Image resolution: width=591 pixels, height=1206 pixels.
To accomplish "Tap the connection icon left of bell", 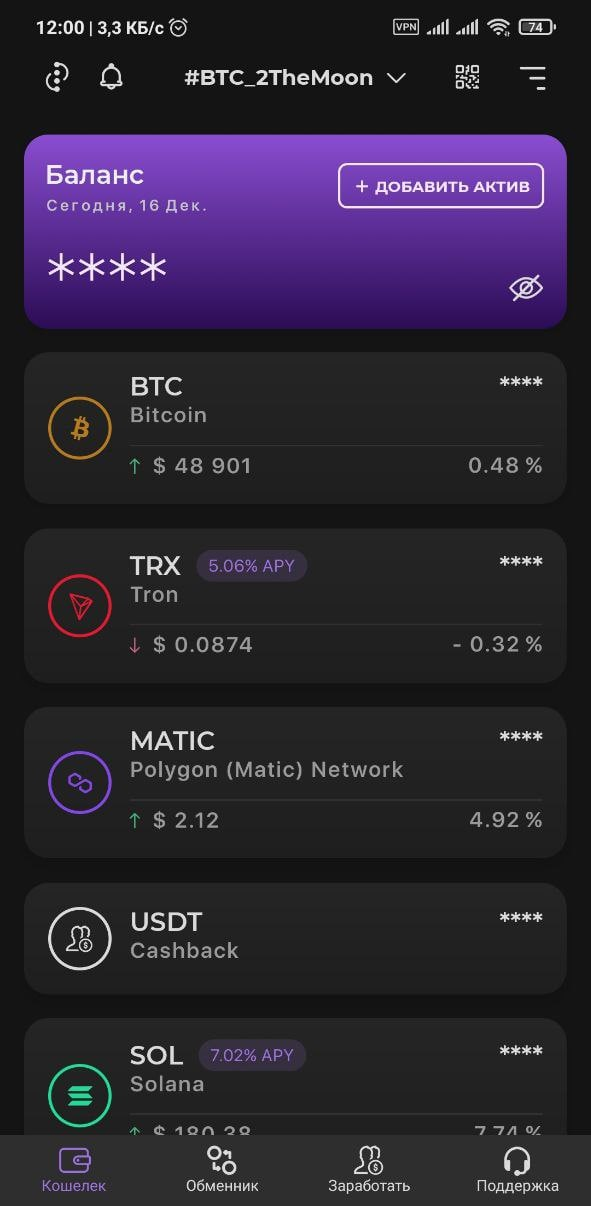I will pyautogui.click(x=57, y=77).
